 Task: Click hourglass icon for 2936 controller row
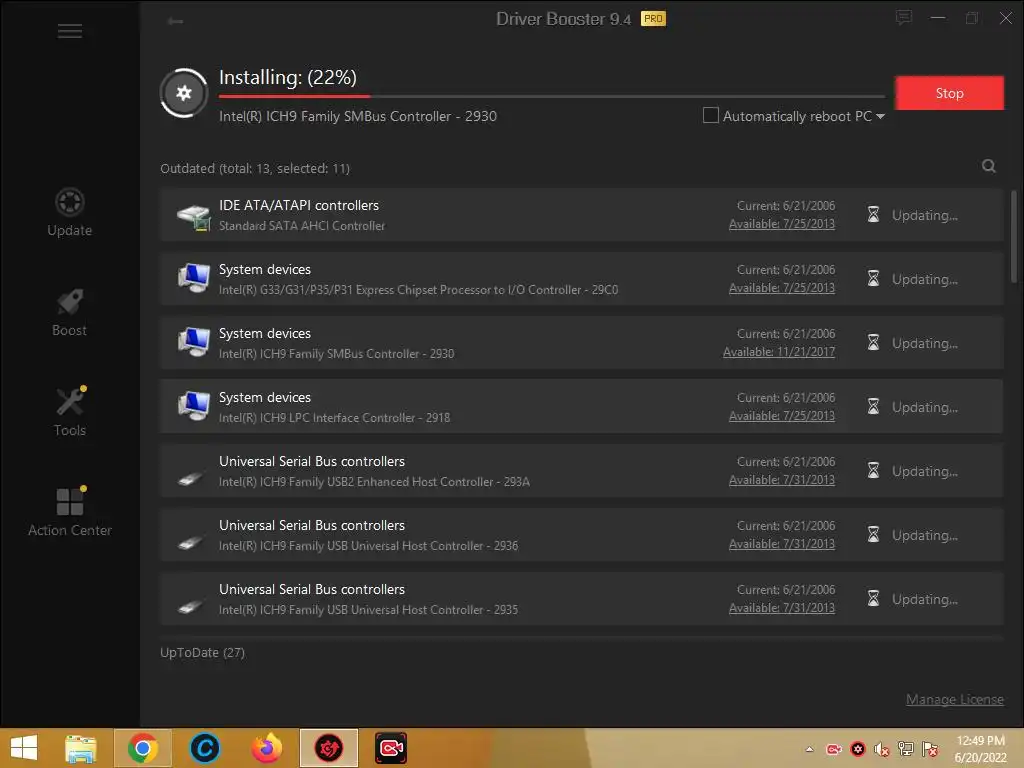click(x=873, y=534)
